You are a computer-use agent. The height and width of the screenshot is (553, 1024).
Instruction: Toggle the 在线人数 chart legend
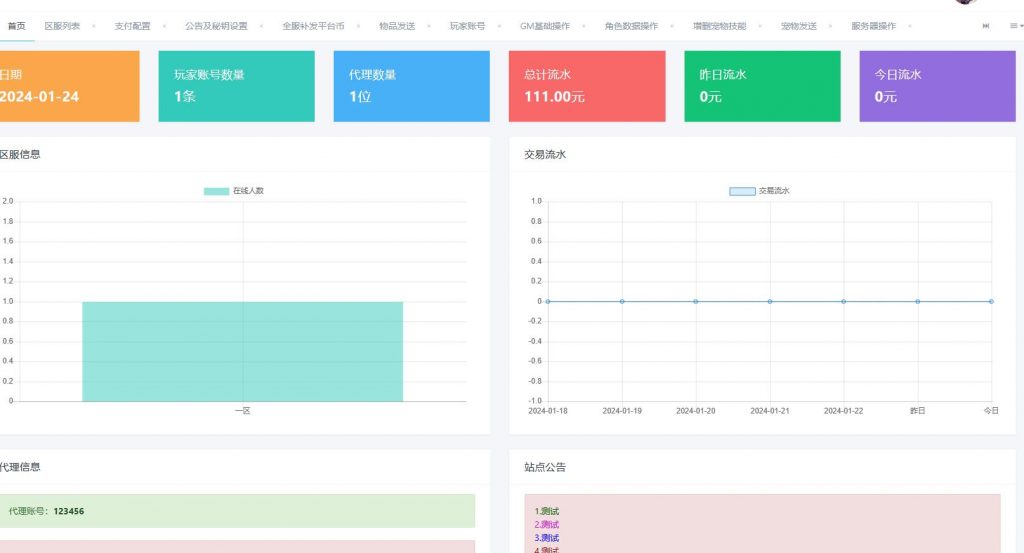[234, 191]
